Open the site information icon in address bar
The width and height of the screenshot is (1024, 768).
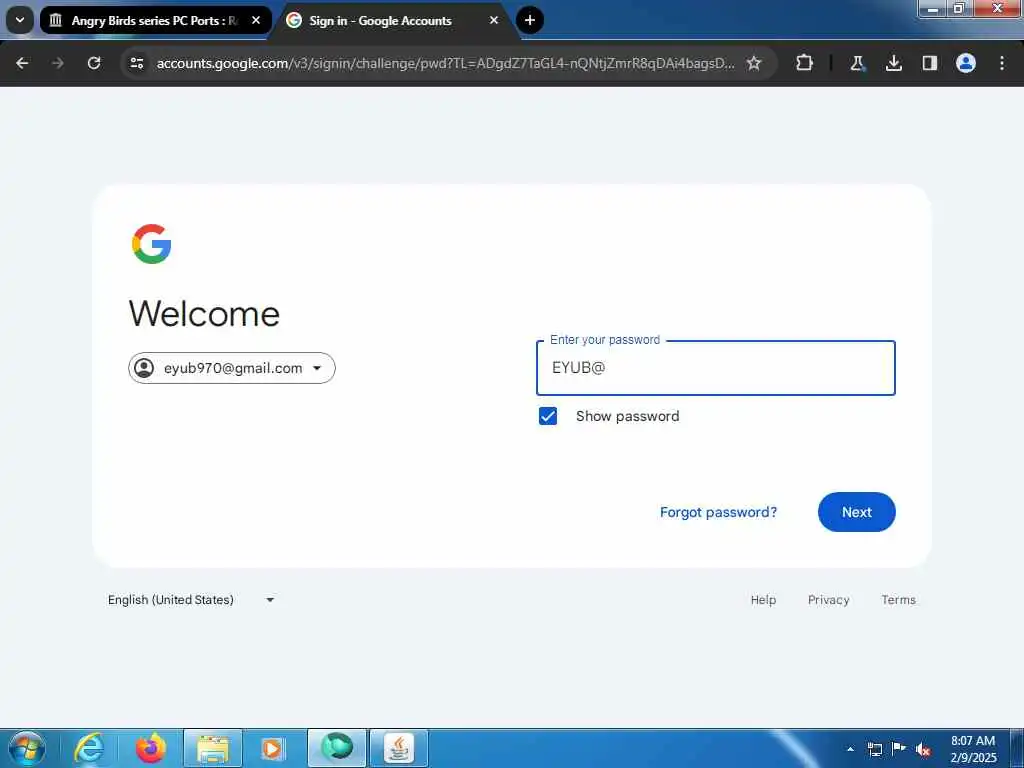(137, 63)
